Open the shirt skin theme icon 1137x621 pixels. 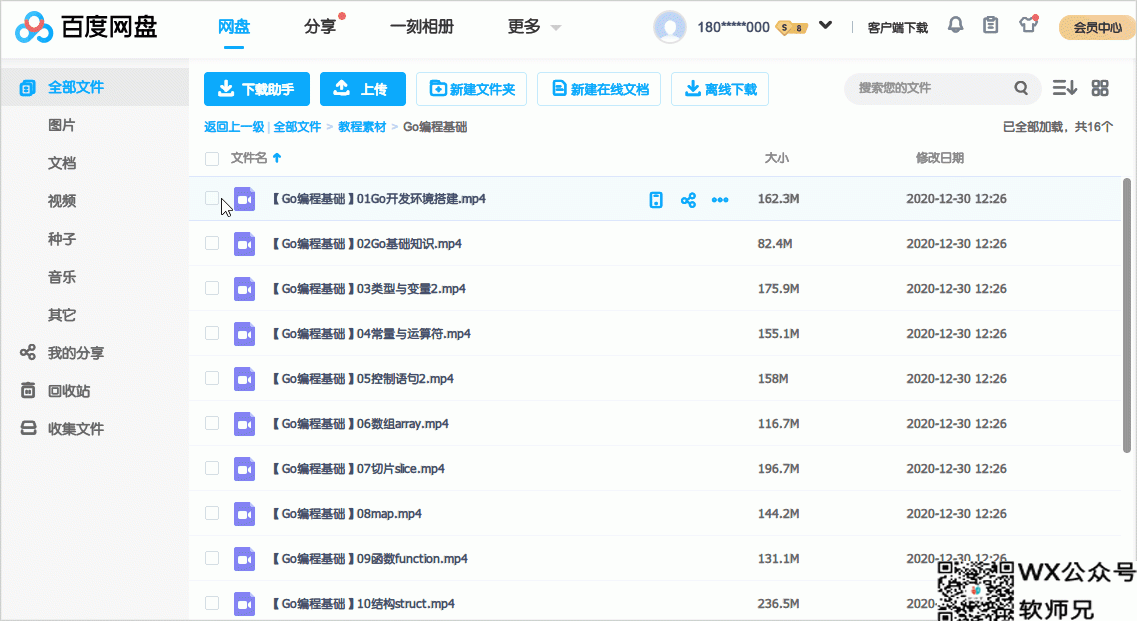(x=1028, y=25)
